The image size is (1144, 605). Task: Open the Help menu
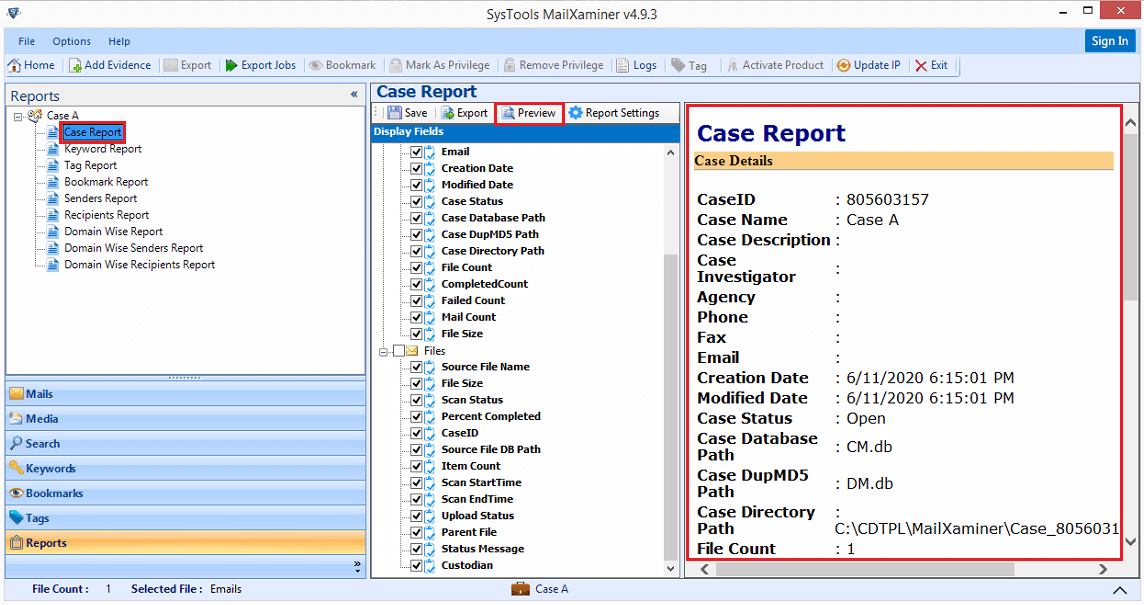[x=119, y=41]
